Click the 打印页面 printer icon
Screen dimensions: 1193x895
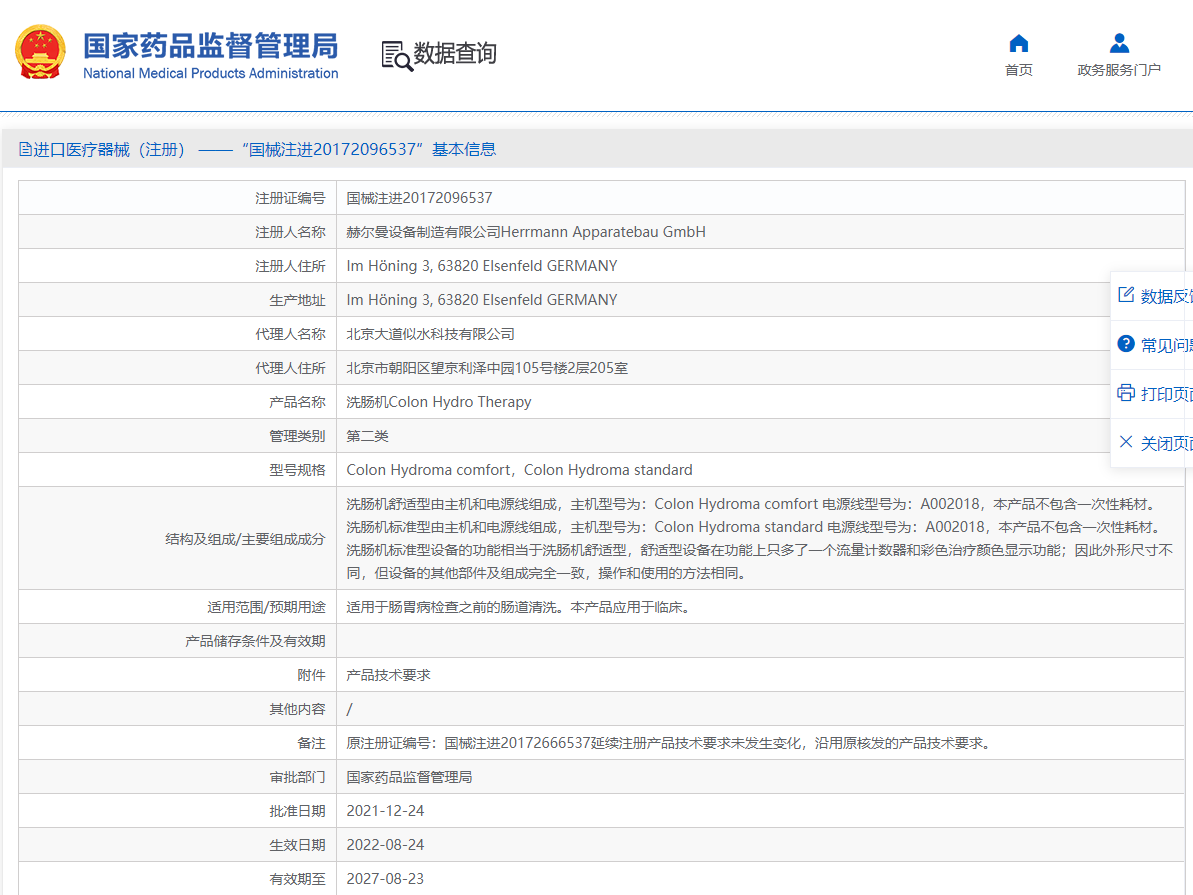(1126, 393)
